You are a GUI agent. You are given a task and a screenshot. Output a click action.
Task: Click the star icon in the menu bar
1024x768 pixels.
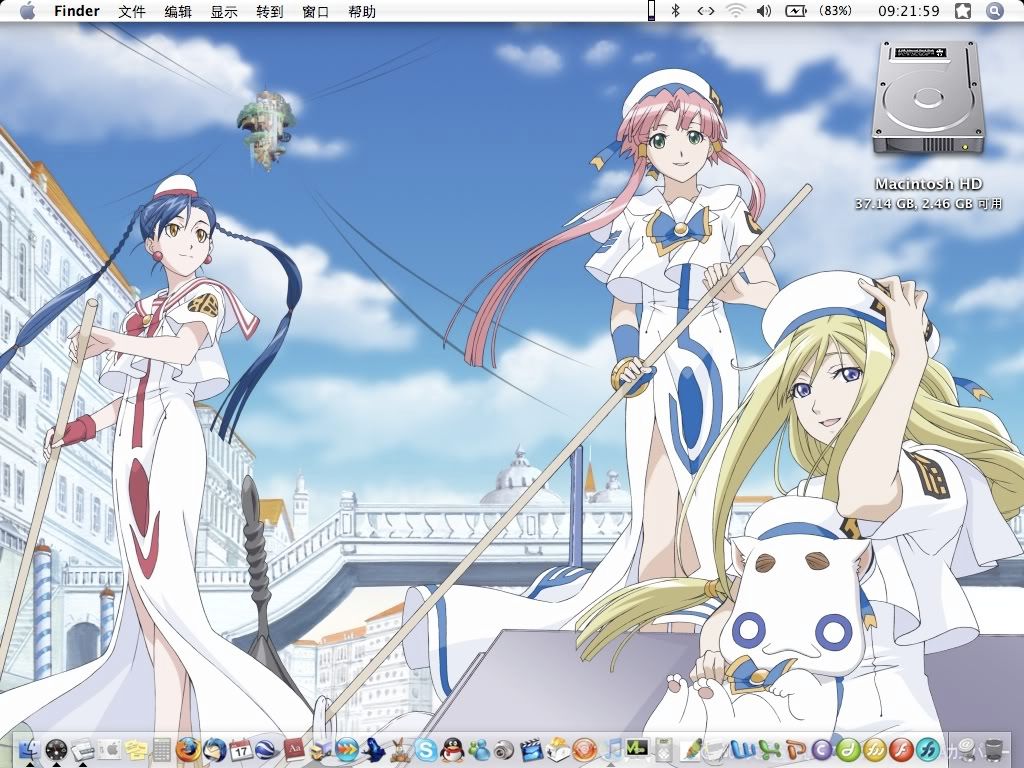pyautogui.click(x=963, y=10)
